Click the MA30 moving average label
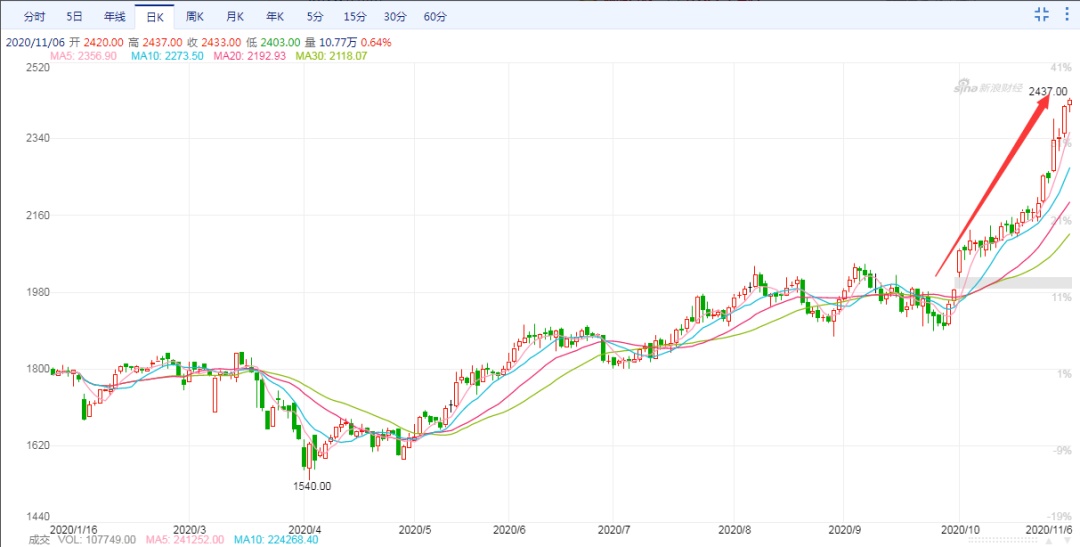This screenshot has width=1080, height=547. click(x=331, y=56)
